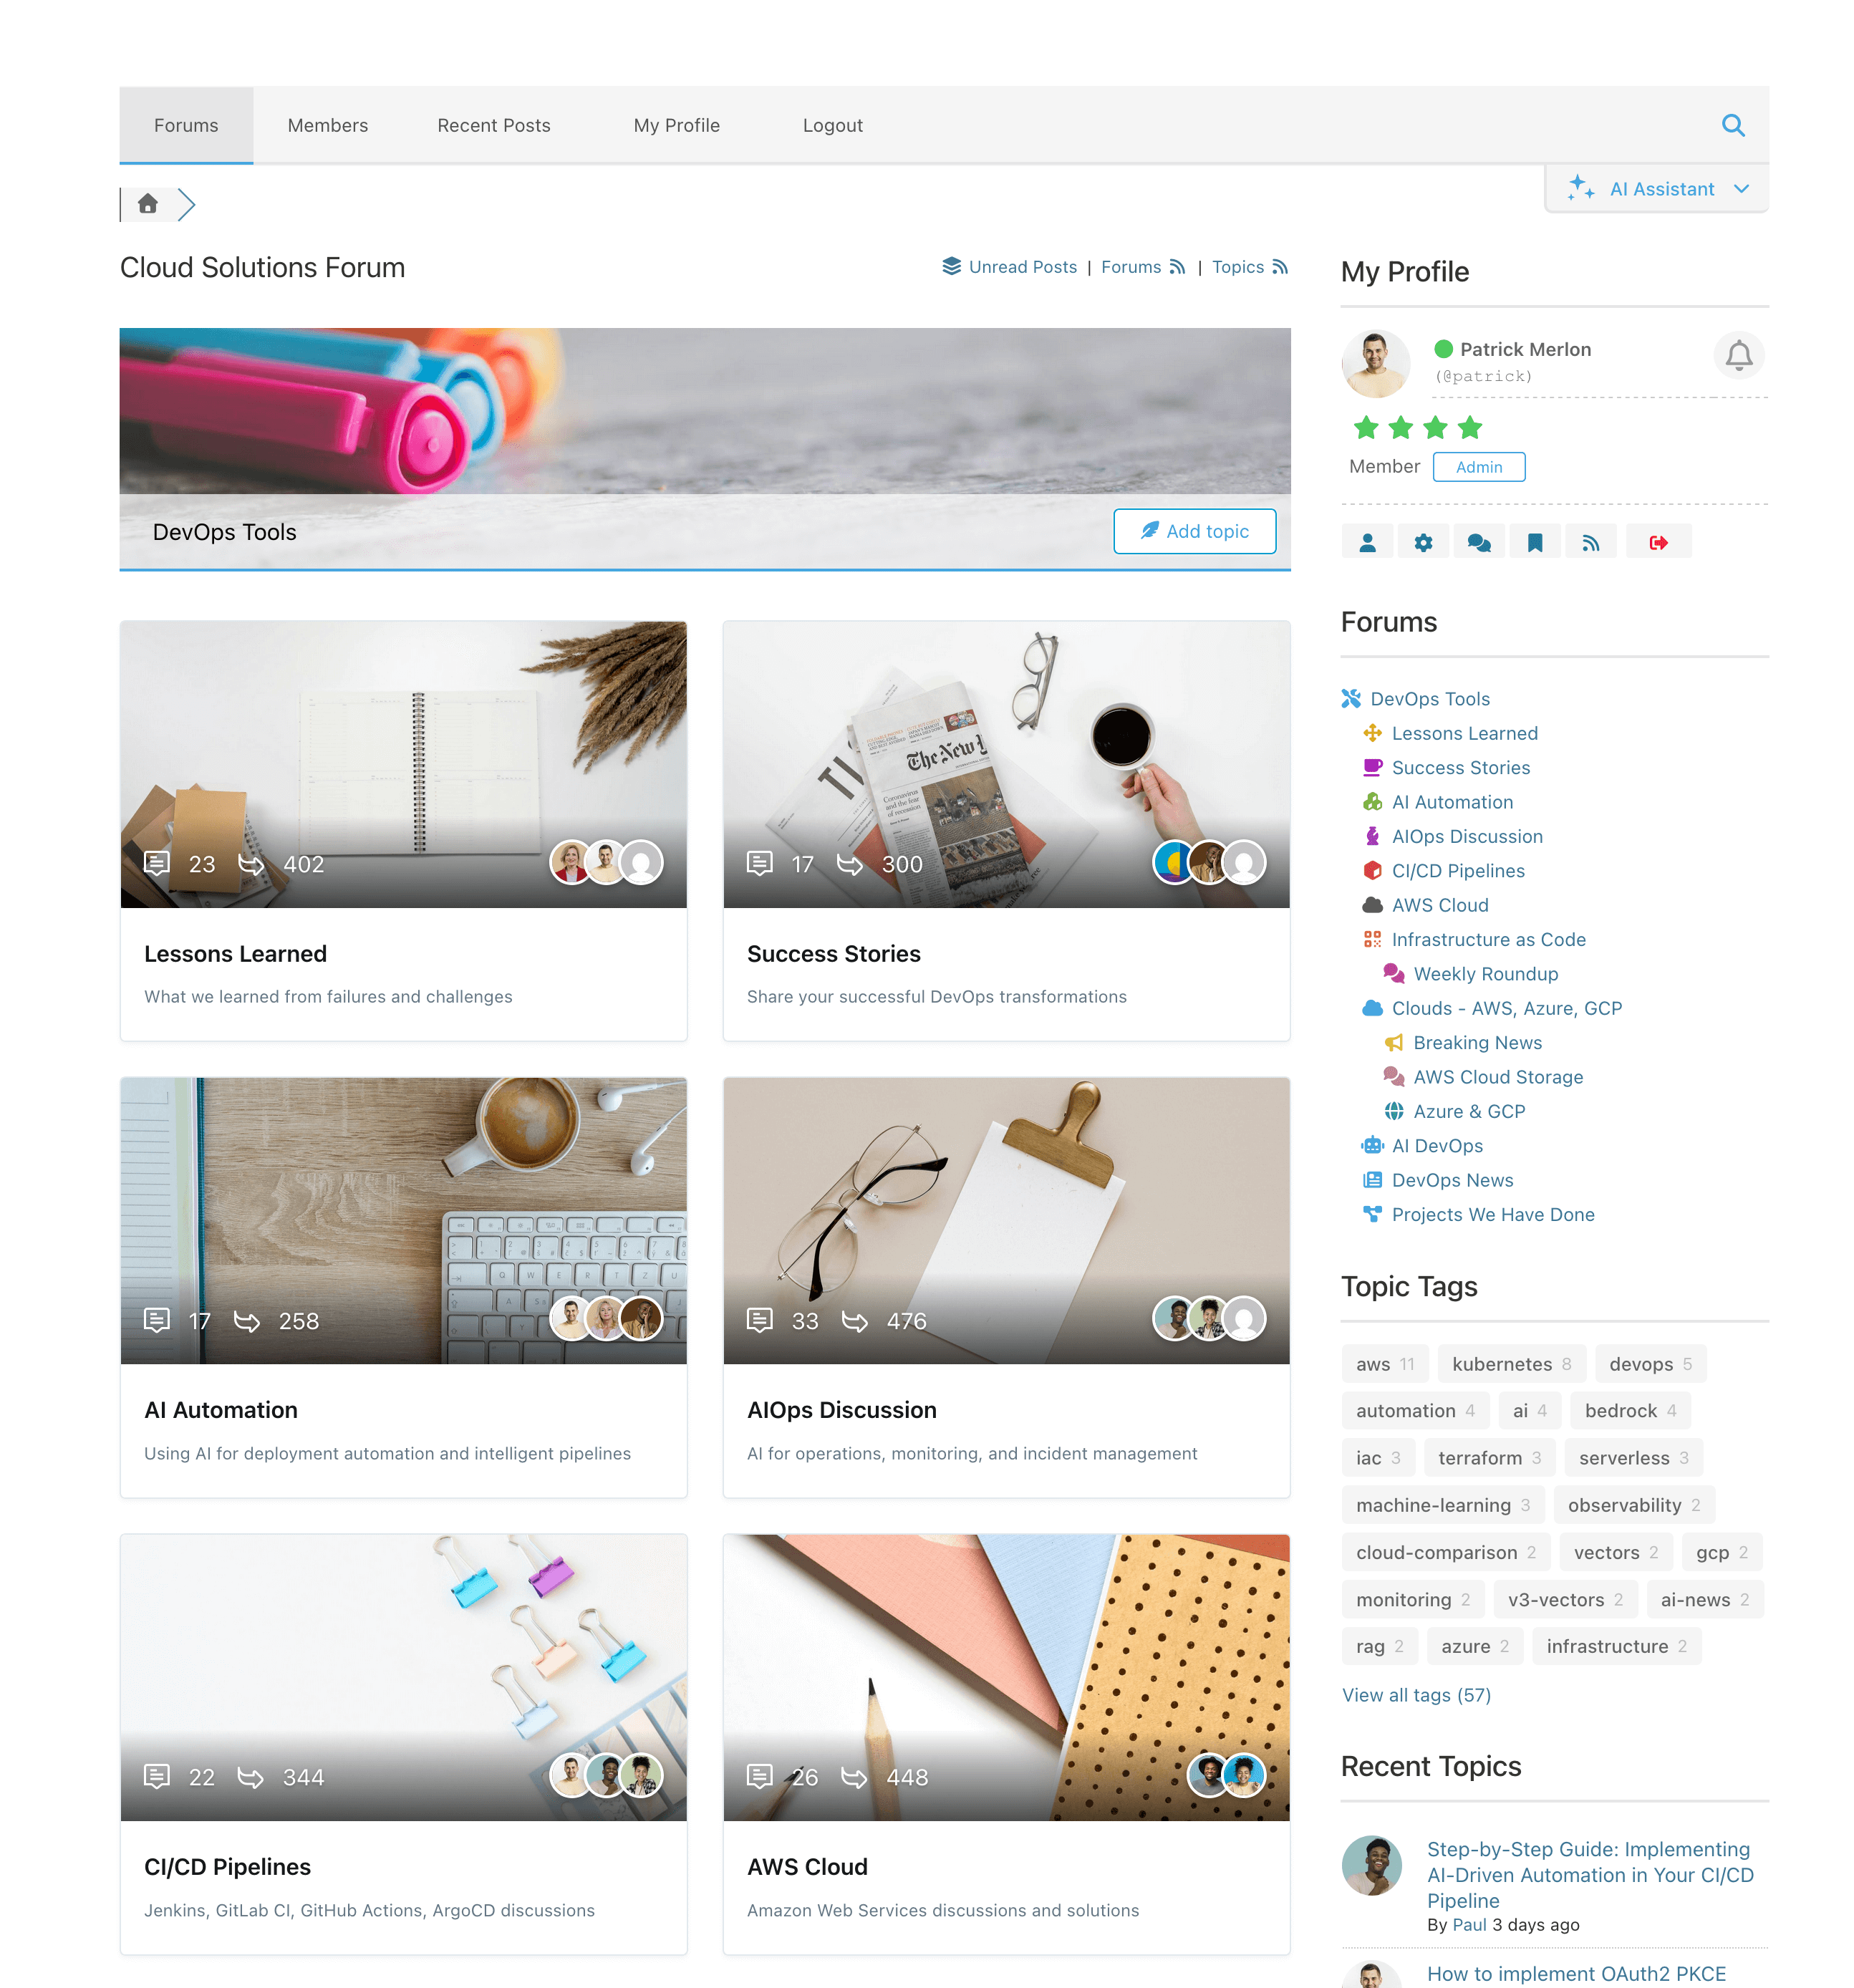
Task: Open profile settings via the gear icon
Action: tap(1424, 541)
